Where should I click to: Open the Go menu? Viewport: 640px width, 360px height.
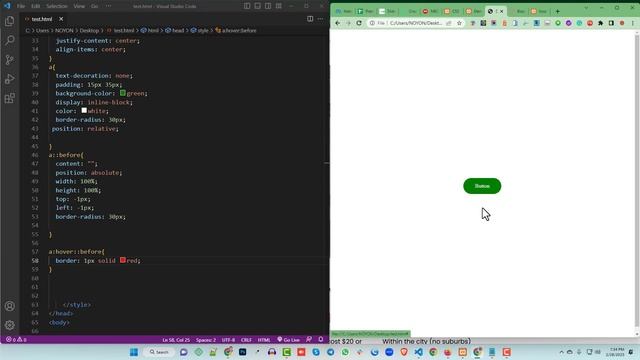(x=94, y=6)
